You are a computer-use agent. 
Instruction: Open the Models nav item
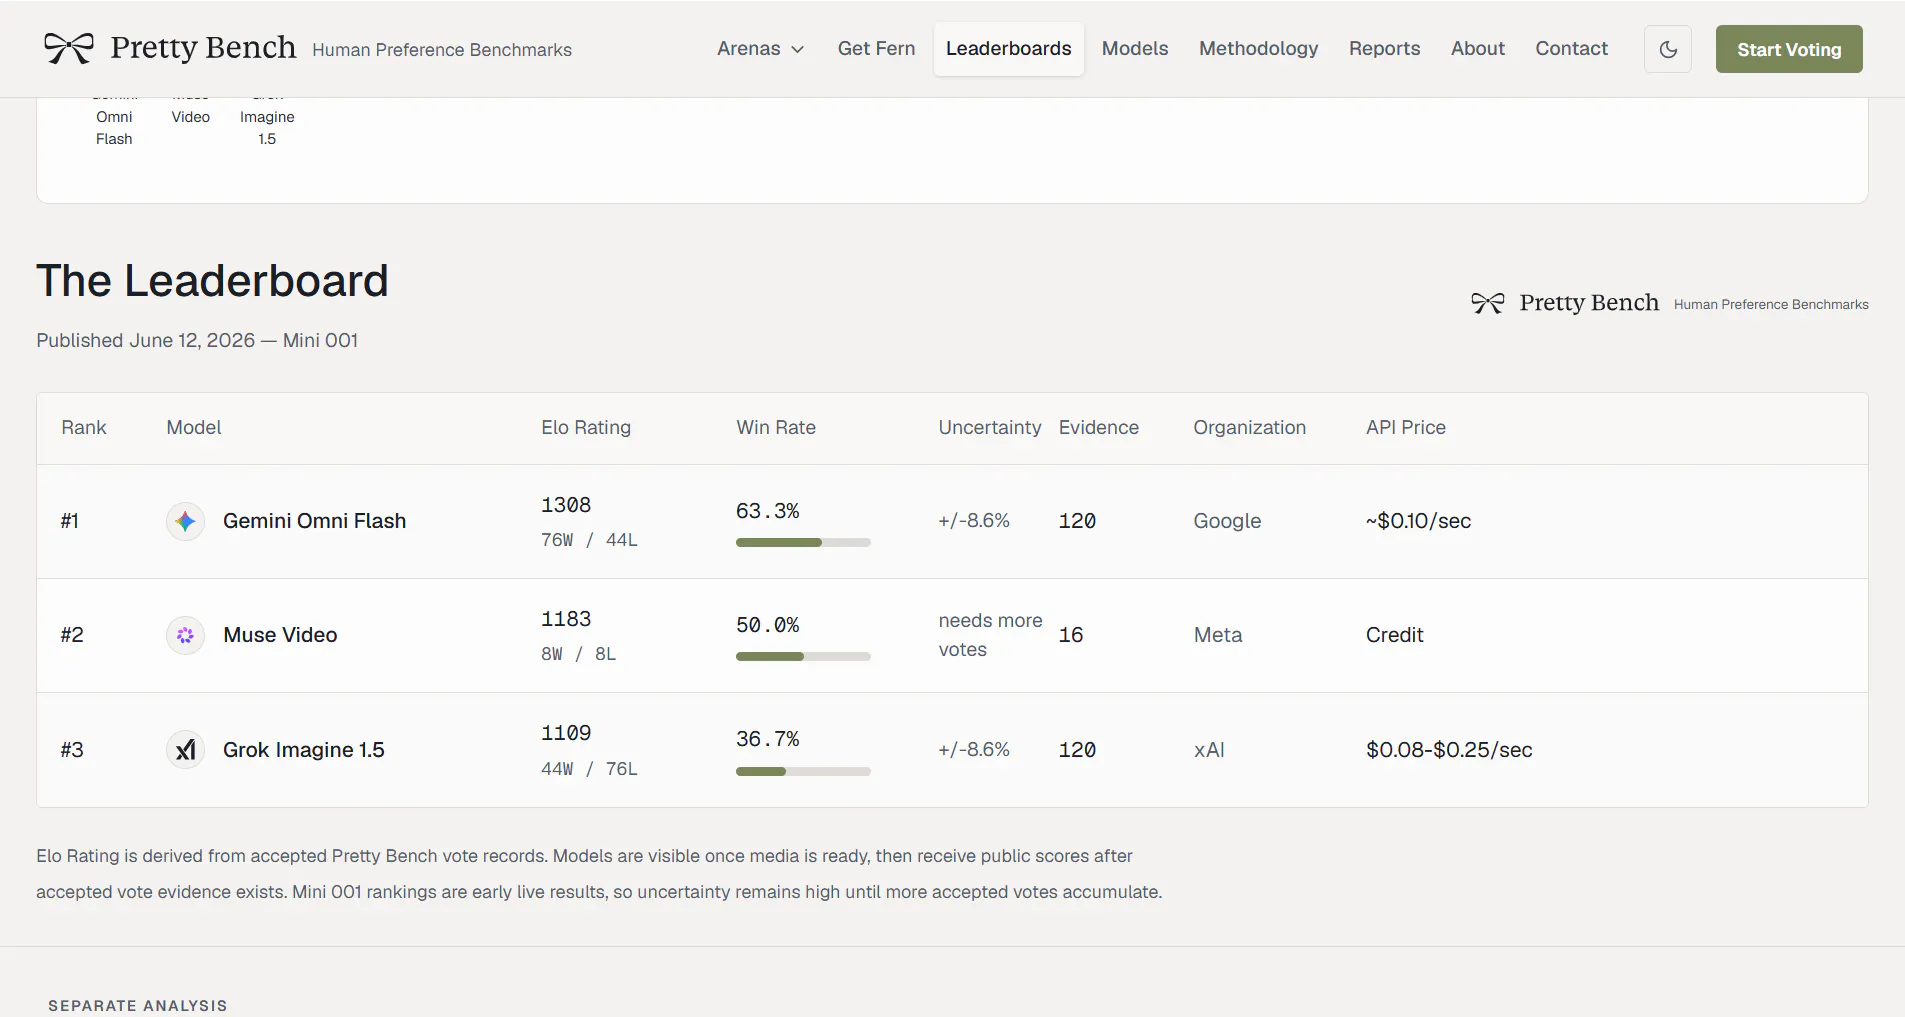[x=1135, y=48]
